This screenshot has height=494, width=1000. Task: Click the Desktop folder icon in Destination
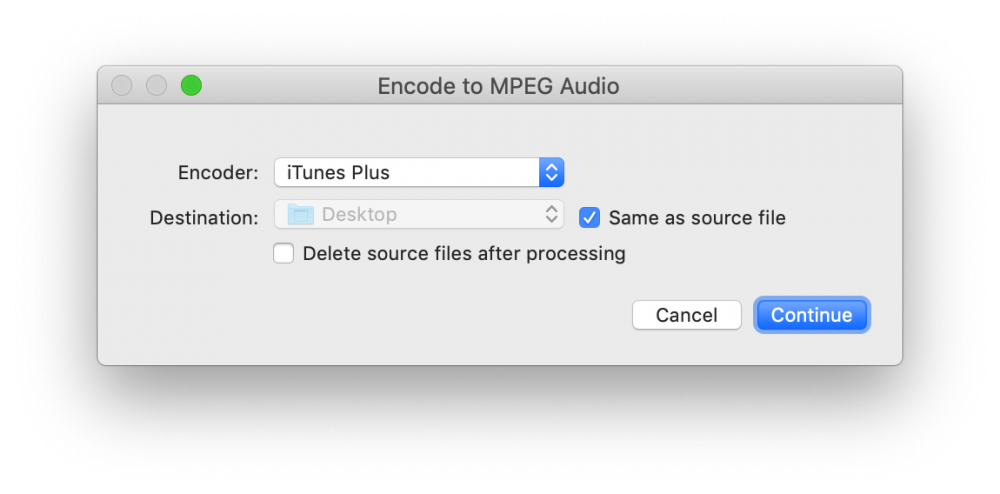coord(300,214)
